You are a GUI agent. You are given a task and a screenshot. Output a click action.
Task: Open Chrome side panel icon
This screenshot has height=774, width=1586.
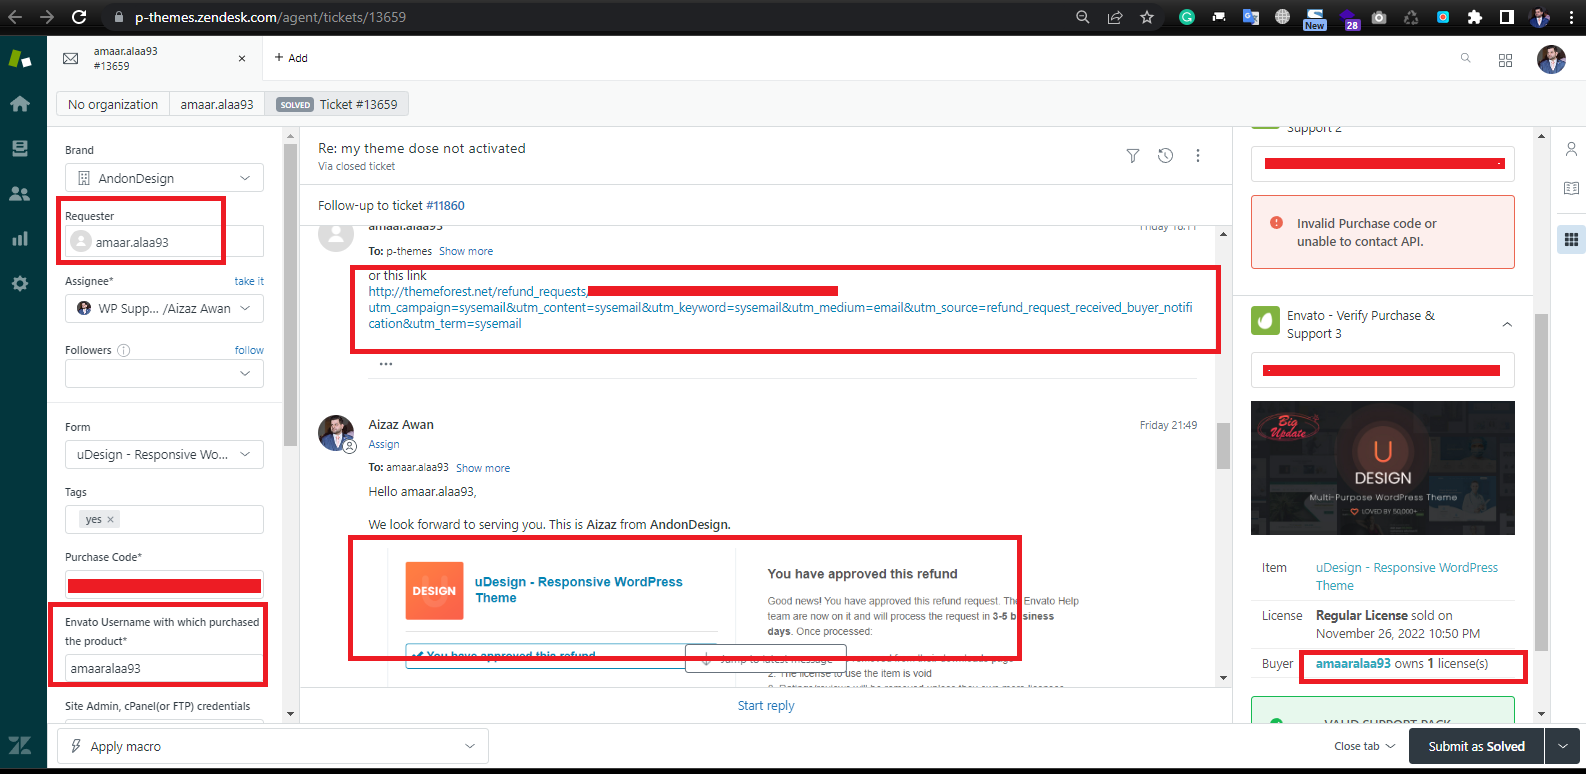point(1507,17)
